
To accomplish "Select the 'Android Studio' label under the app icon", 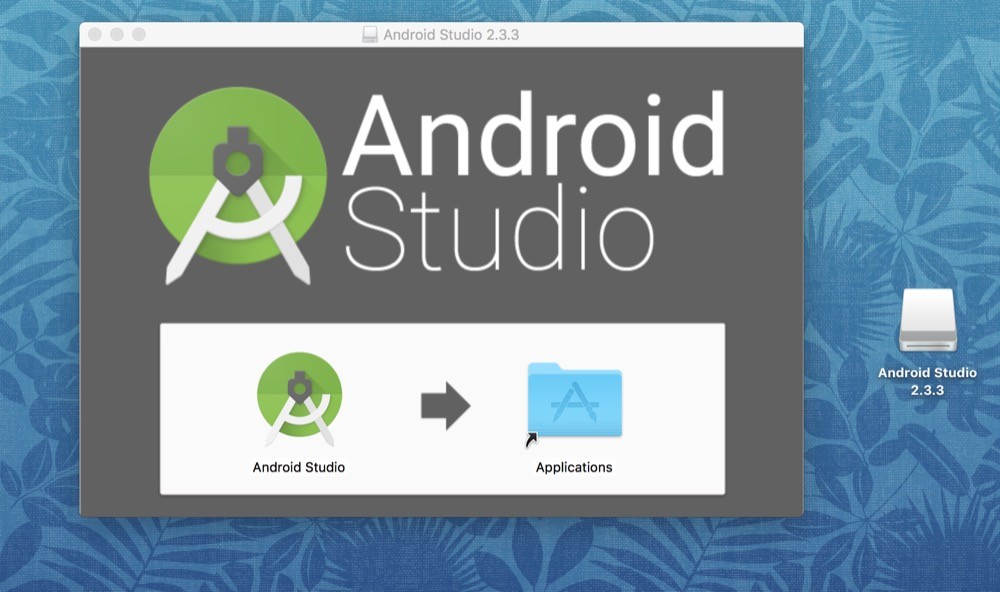I will coord(298,465).
